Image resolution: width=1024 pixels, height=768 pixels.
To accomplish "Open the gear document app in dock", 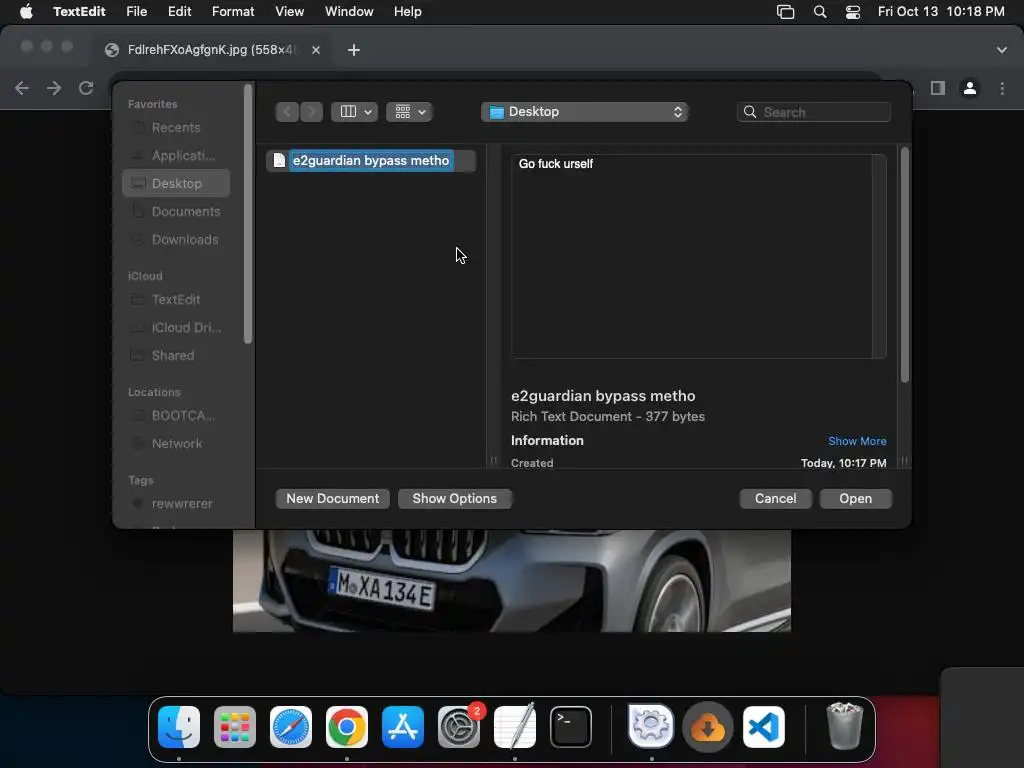I will [x=650, y=726].
